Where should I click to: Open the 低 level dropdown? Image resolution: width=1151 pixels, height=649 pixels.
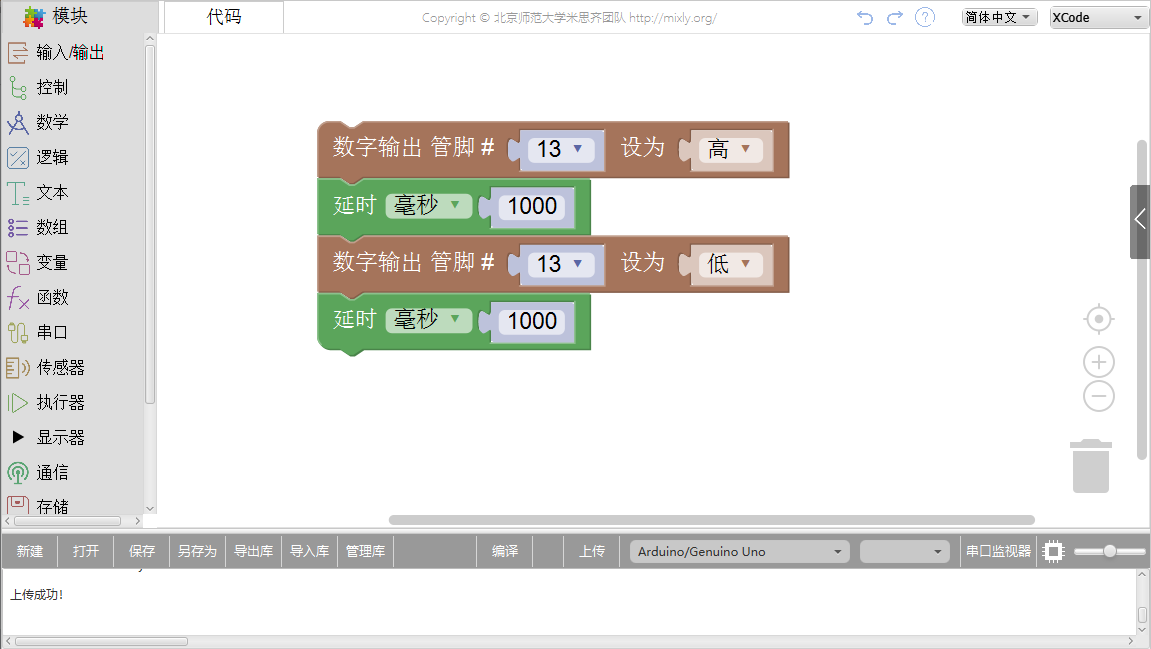click(x=730, y=264)
